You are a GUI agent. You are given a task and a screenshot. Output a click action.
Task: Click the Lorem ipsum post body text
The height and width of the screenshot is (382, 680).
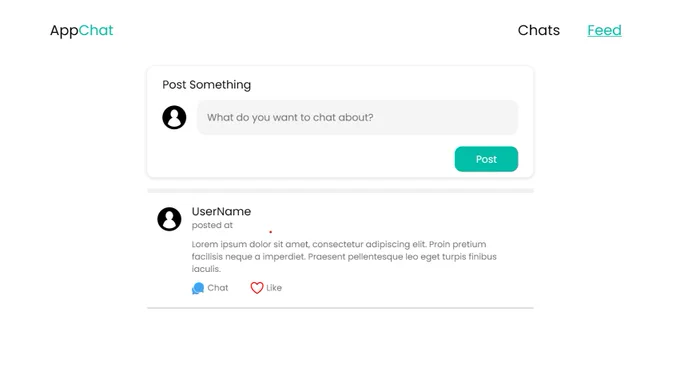click(x=344, y=257)
